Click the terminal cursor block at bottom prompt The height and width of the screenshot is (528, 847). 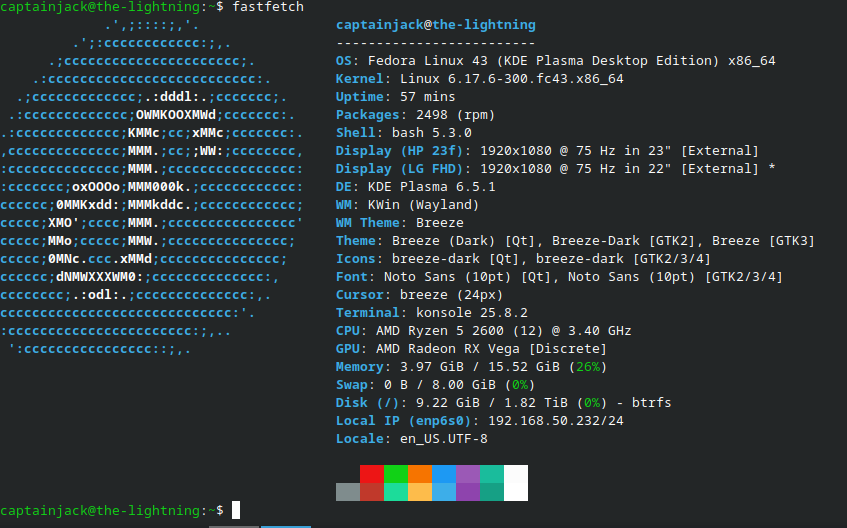(x=236, y=510)
